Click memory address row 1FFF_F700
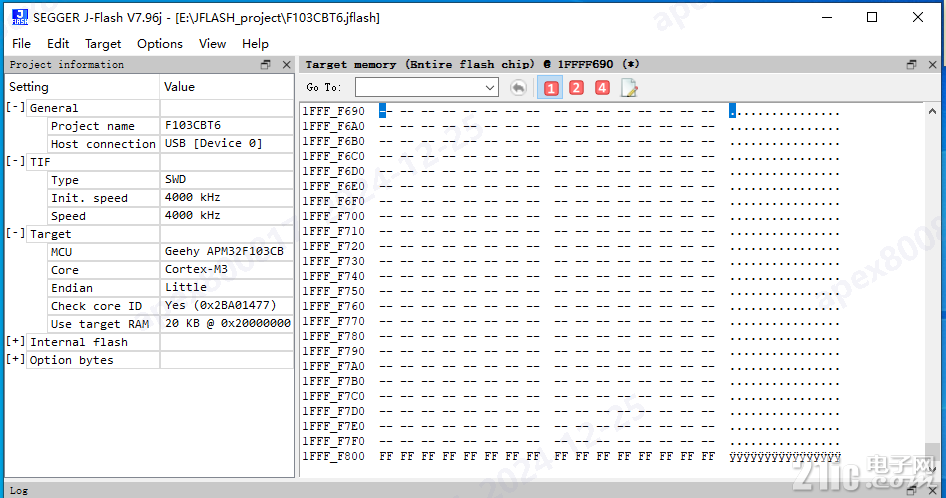This screenshot has width=946, height=498. (x=334, y=216)
